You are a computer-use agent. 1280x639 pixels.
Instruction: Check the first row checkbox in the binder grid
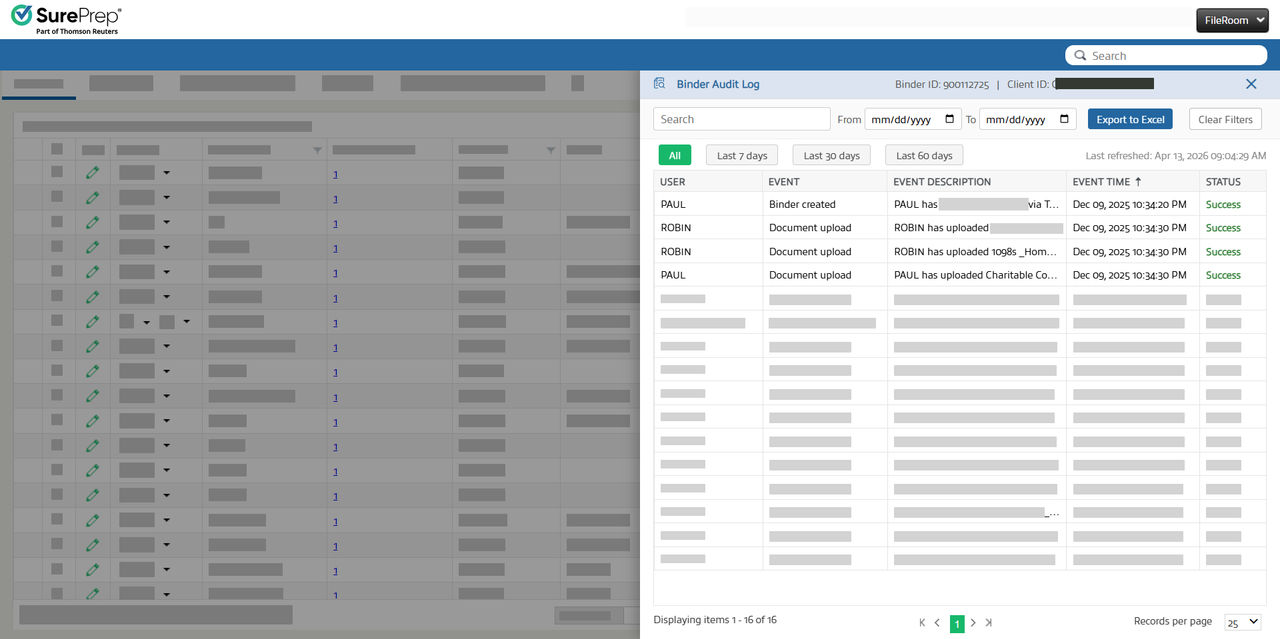(57, 172)
